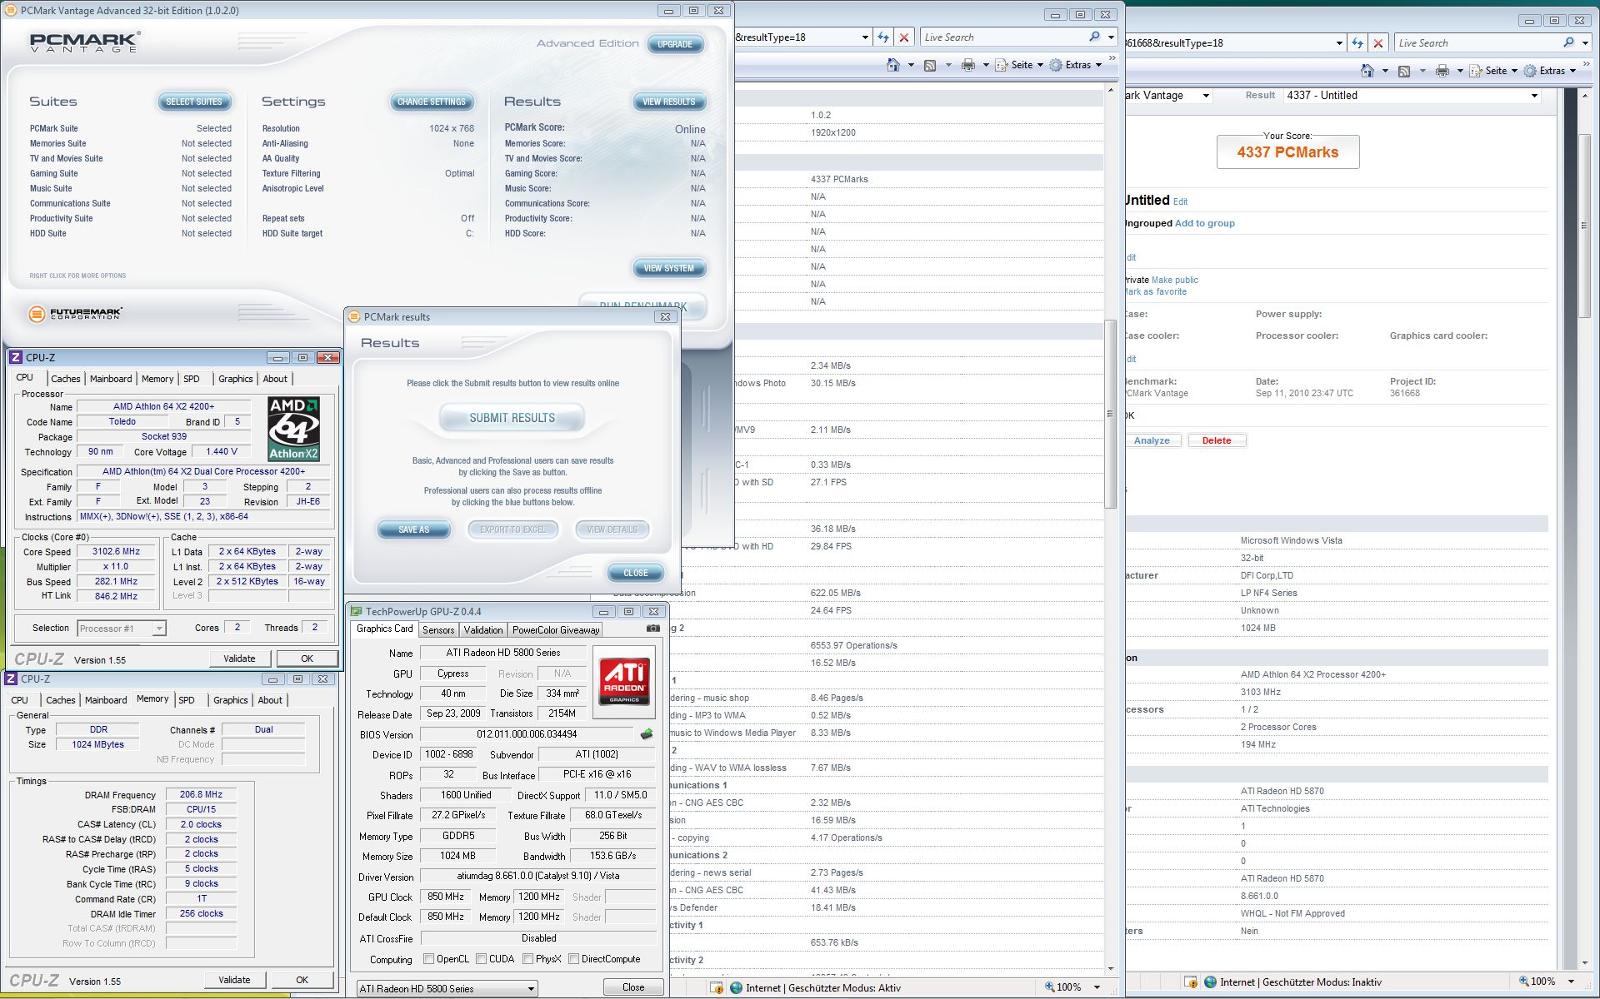
Task: Open the PowerColor Giveaway tab in GPU-Z
Action: (x=556, y=630)
